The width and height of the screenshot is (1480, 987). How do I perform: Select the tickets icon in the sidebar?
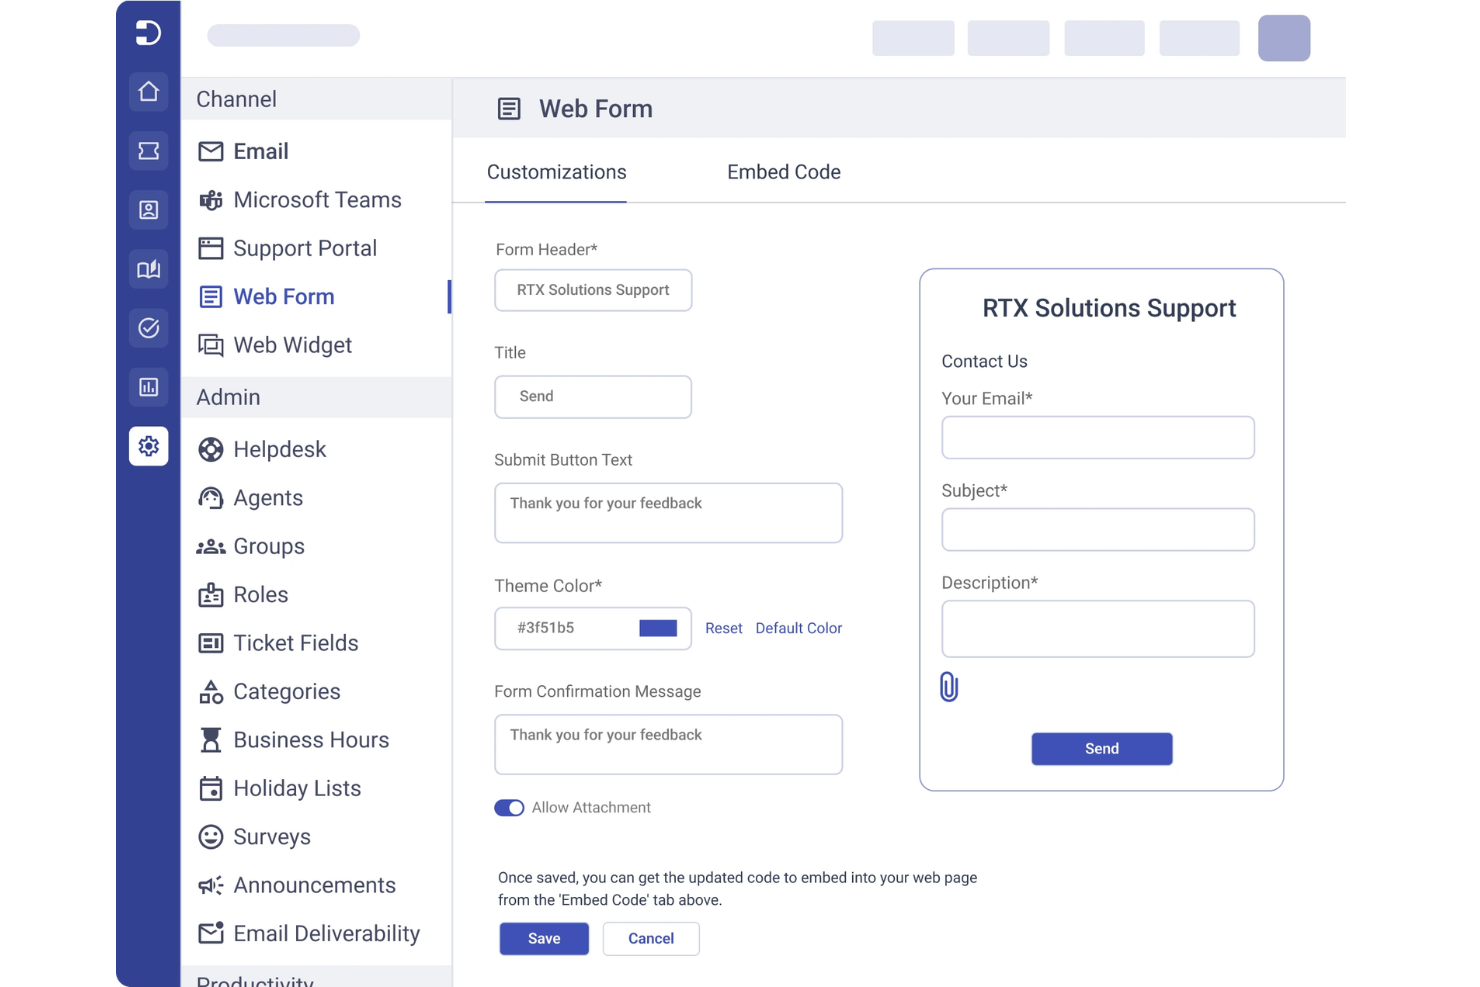(148, 150)
